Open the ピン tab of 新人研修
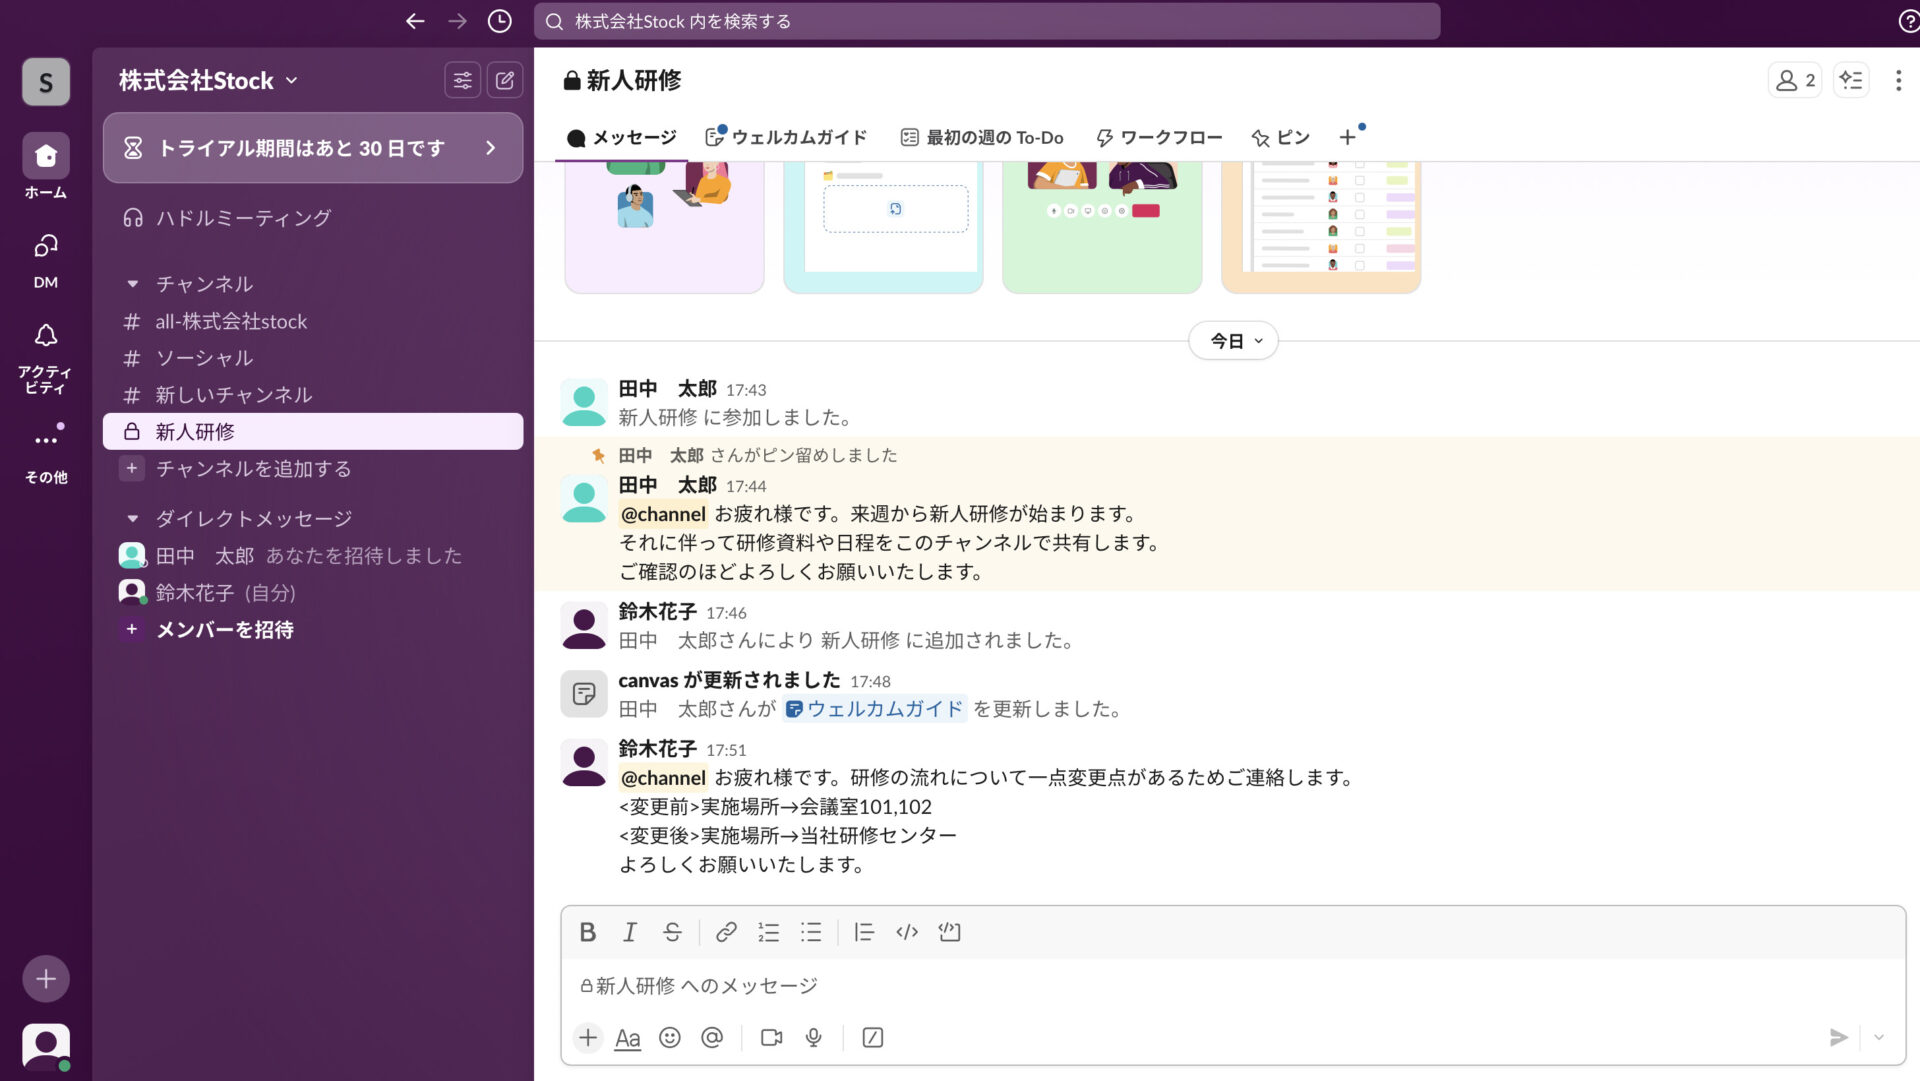The image size is (1920, 1081). [1281, 137]
